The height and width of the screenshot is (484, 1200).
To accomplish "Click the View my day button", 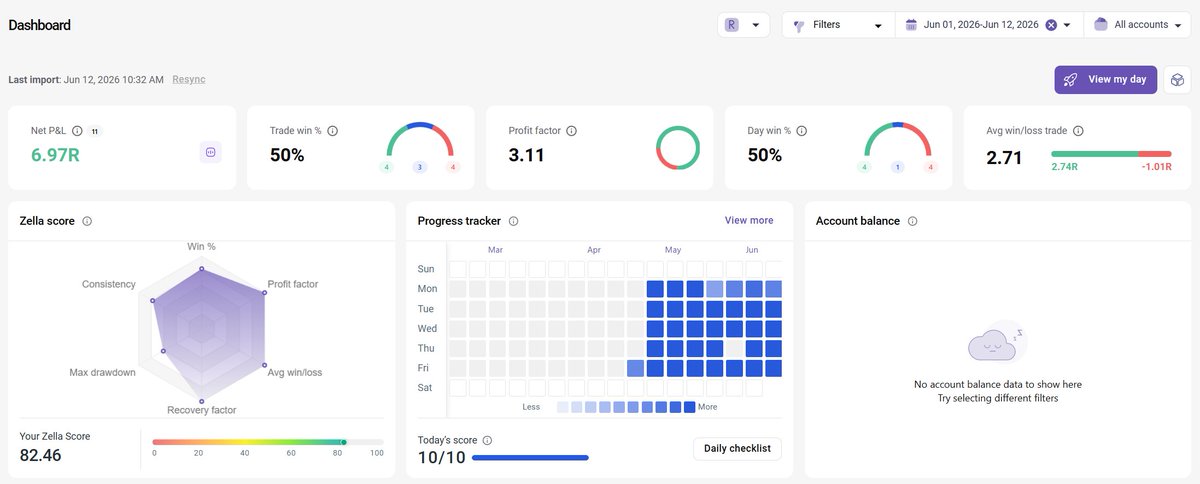I will (x=1106, y=80).
